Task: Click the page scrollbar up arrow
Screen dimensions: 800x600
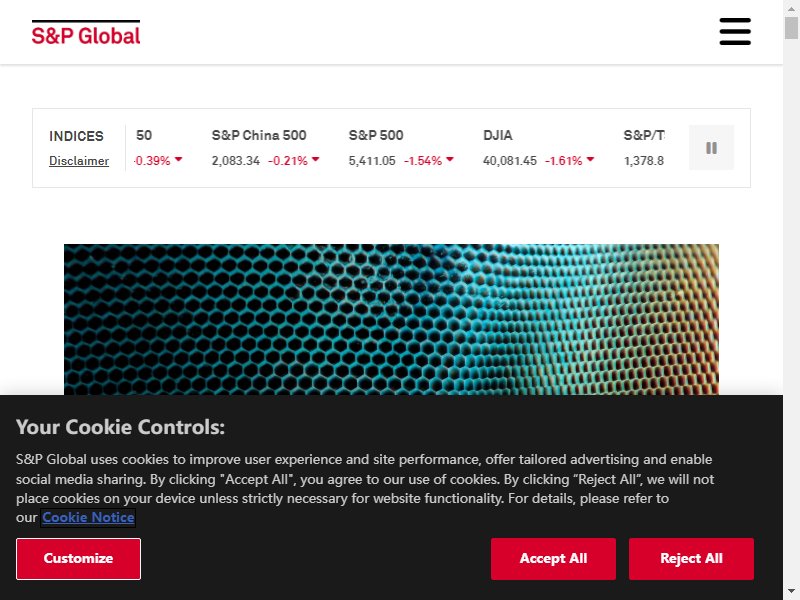Action: click(791, 8)
